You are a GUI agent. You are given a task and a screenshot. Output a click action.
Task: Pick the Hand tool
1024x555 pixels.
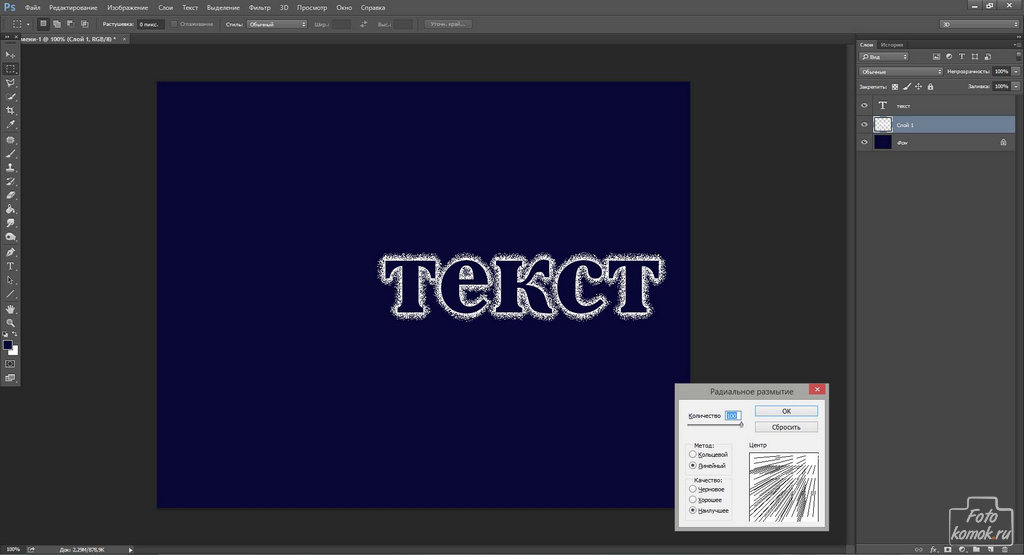(x=11, y=309)
